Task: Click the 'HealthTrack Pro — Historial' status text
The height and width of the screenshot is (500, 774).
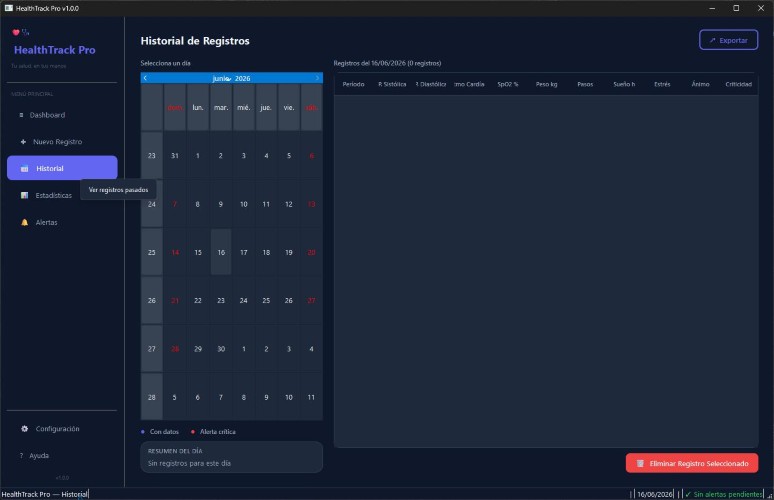Action: (44, 494)
